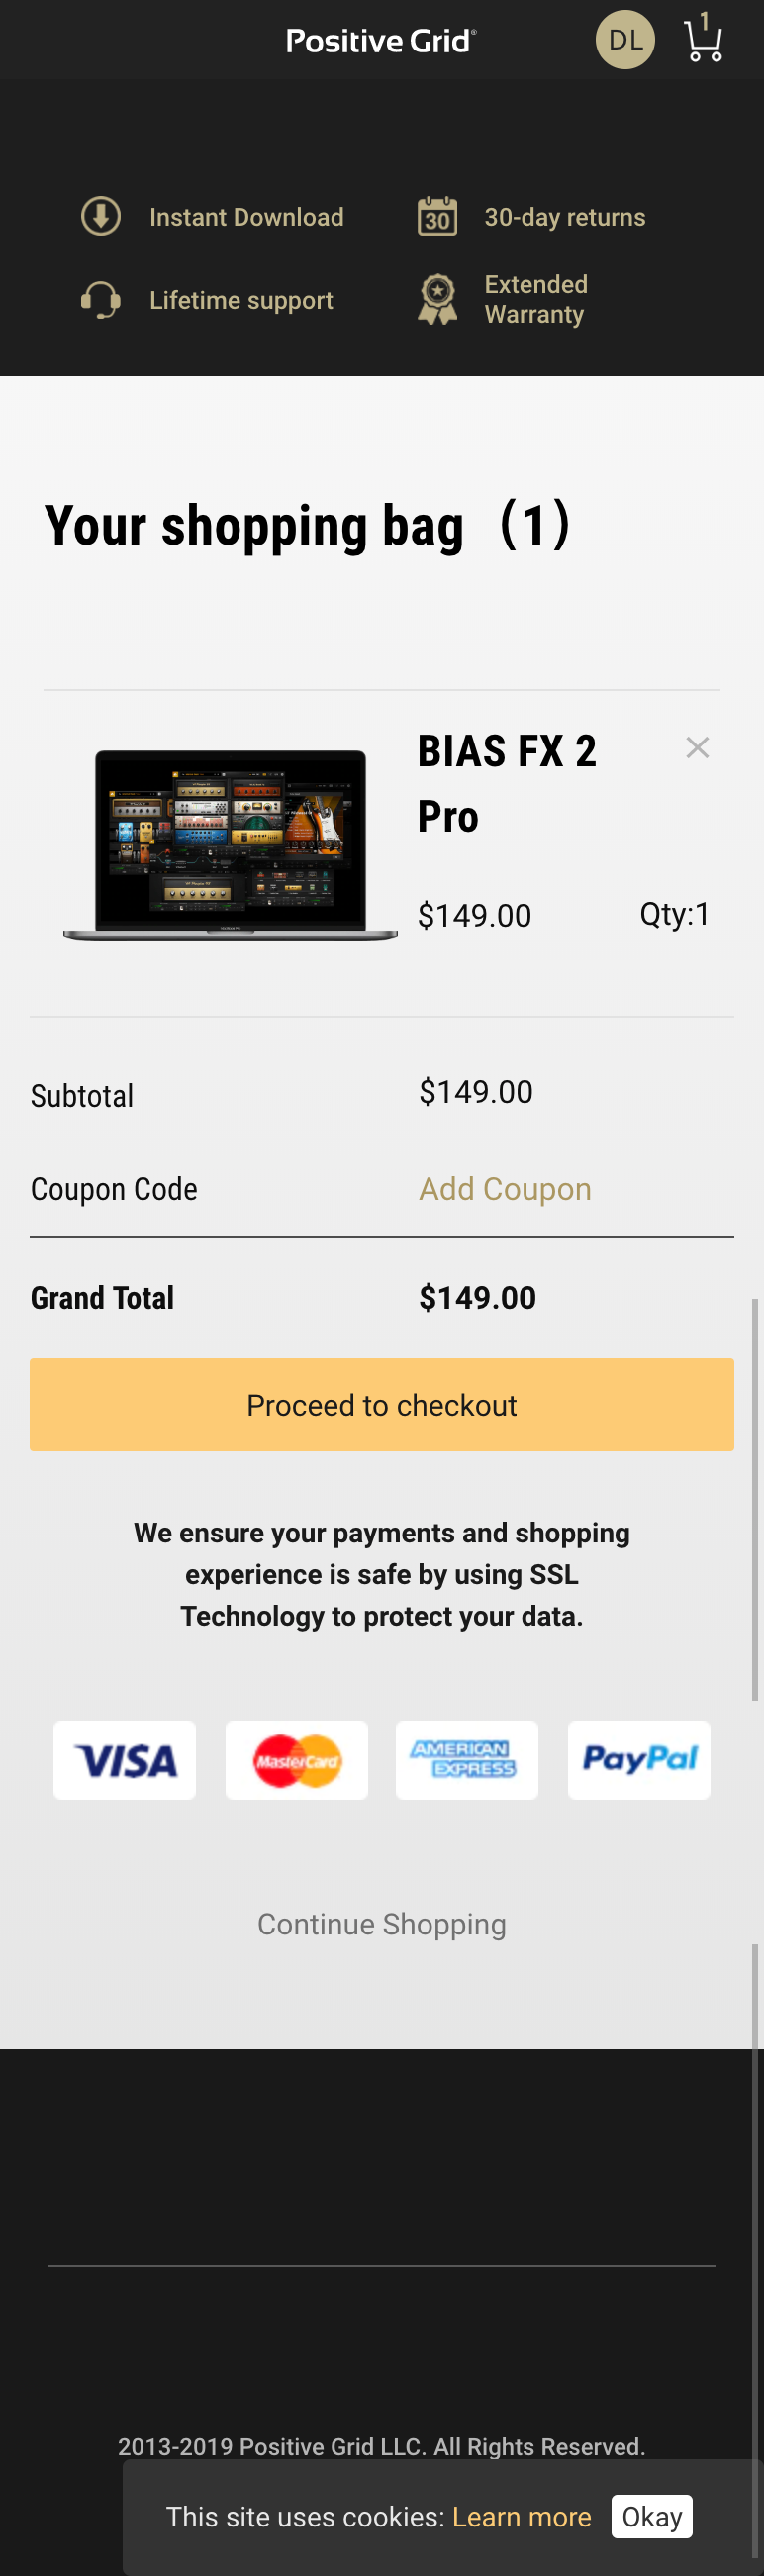Click the Qty:1 quantity label
The image size is (764, 2576).
tap(674, 914)
